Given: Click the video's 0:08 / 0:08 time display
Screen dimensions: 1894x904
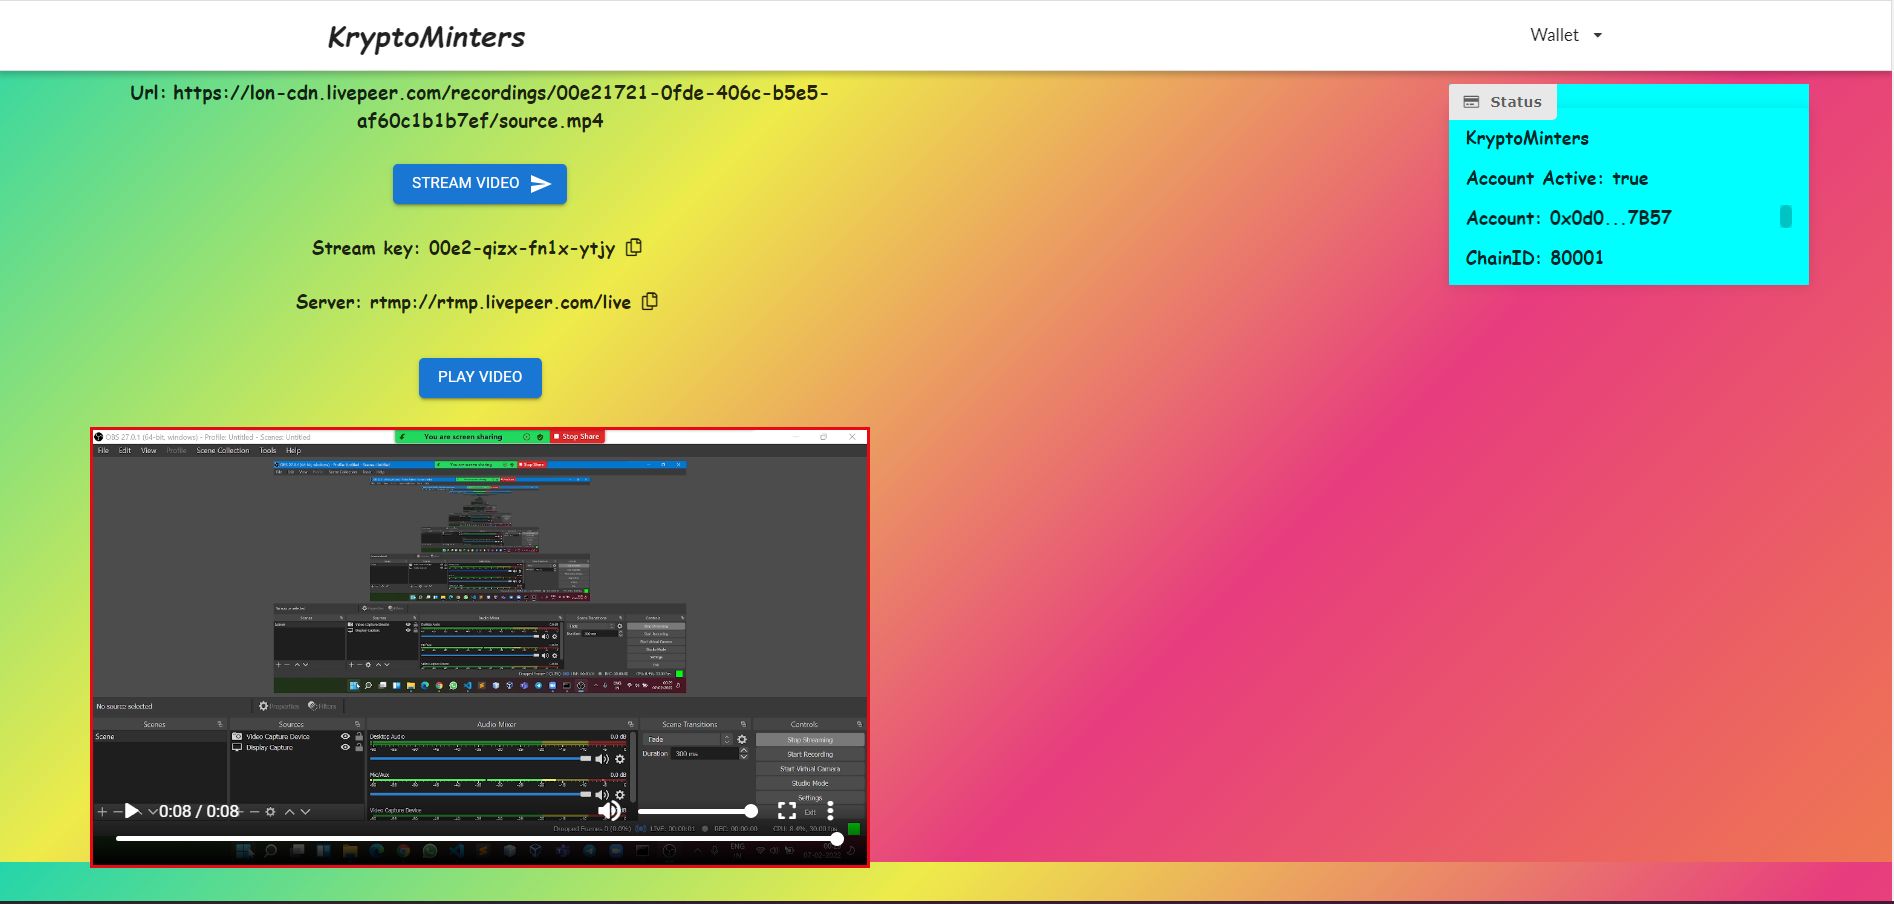Looking at the screenshot, I should click(199, 811).
